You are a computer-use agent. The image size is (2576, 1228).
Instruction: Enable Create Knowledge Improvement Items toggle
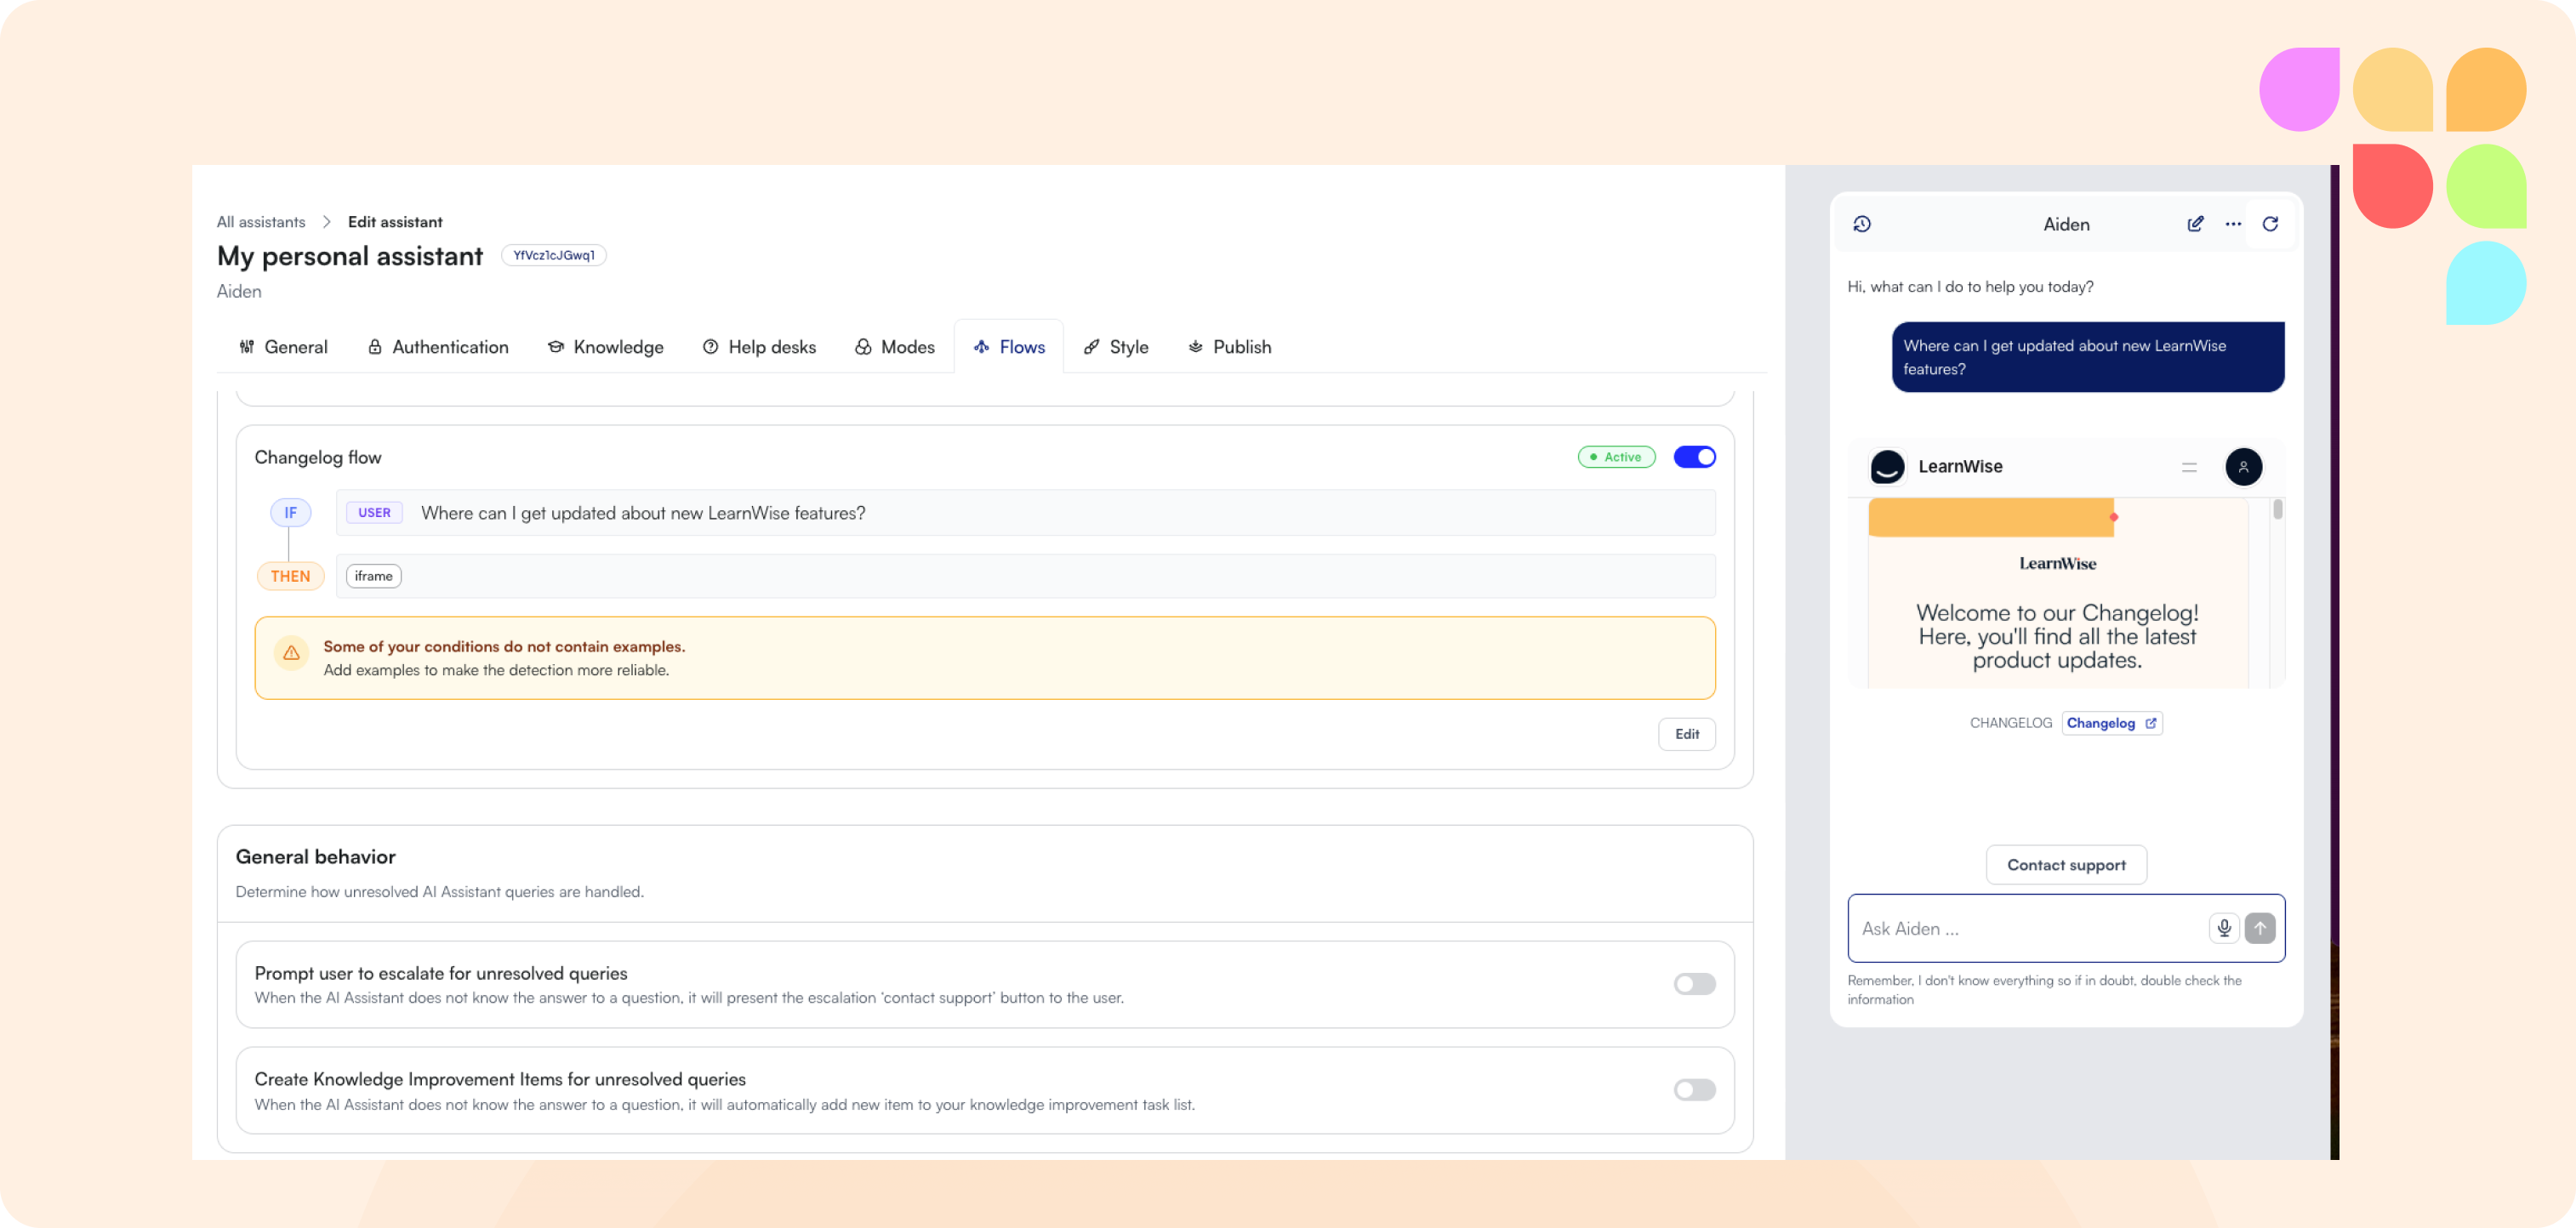1694,1090
